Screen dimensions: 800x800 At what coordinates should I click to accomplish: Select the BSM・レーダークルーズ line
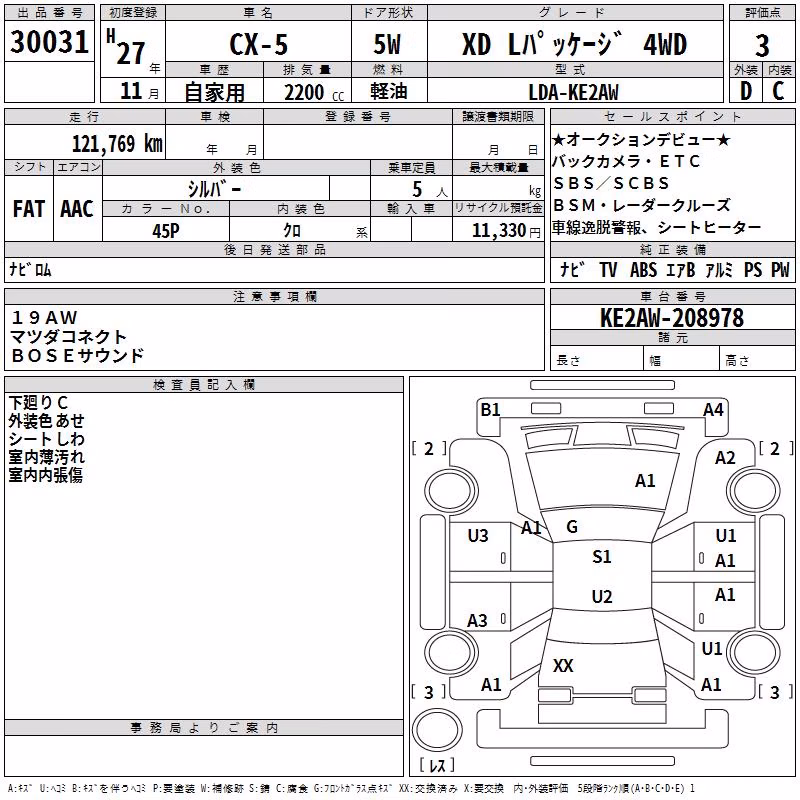tap(642, 205)
